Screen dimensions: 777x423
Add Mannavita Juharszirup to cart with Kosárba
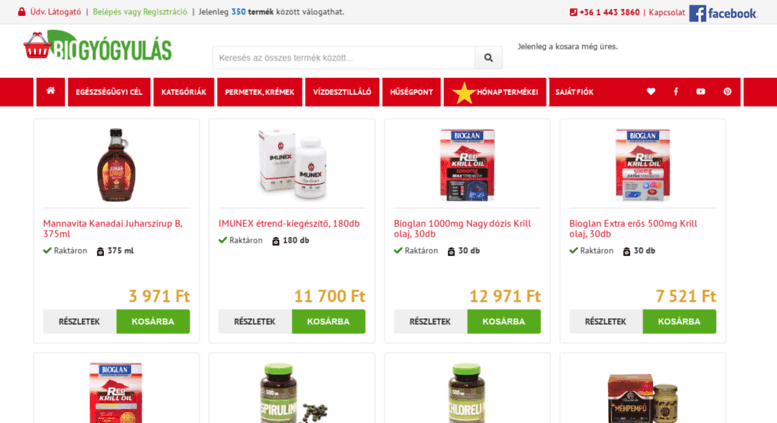(x=153, y=321)
